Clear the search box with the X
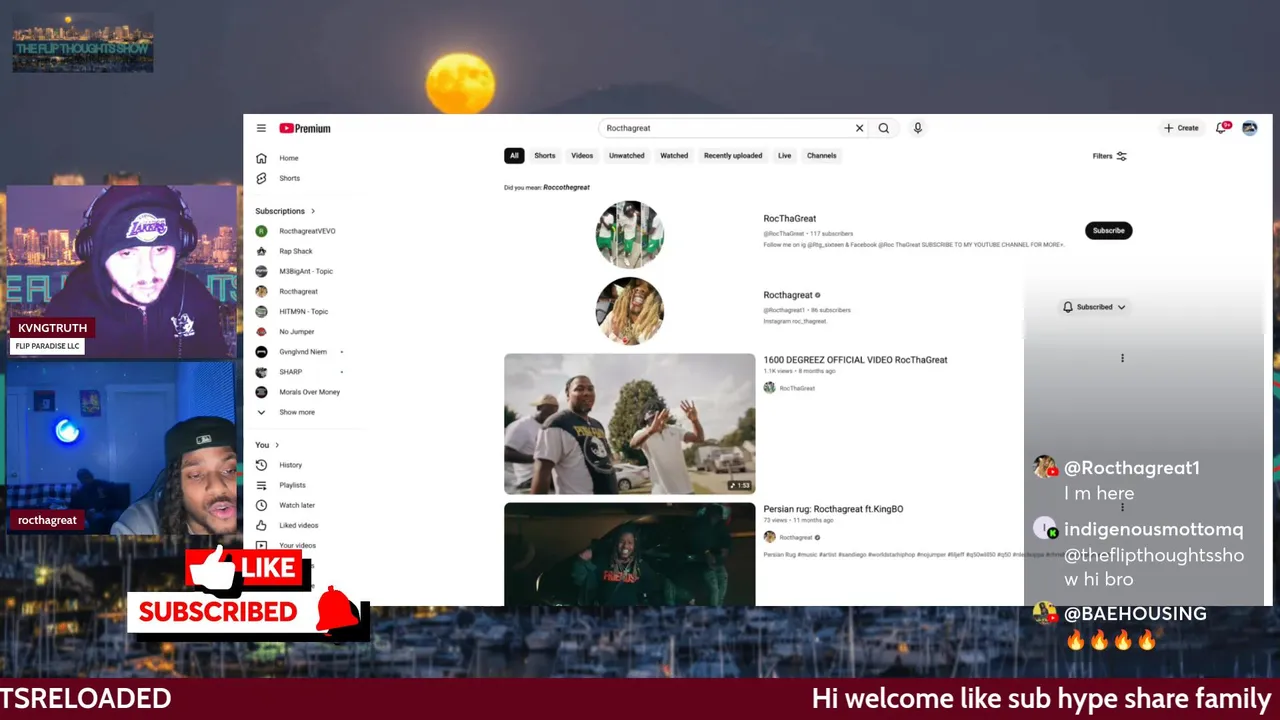Image resolution: width=1280 pixels, height=720 pixels. pos(859,128)
